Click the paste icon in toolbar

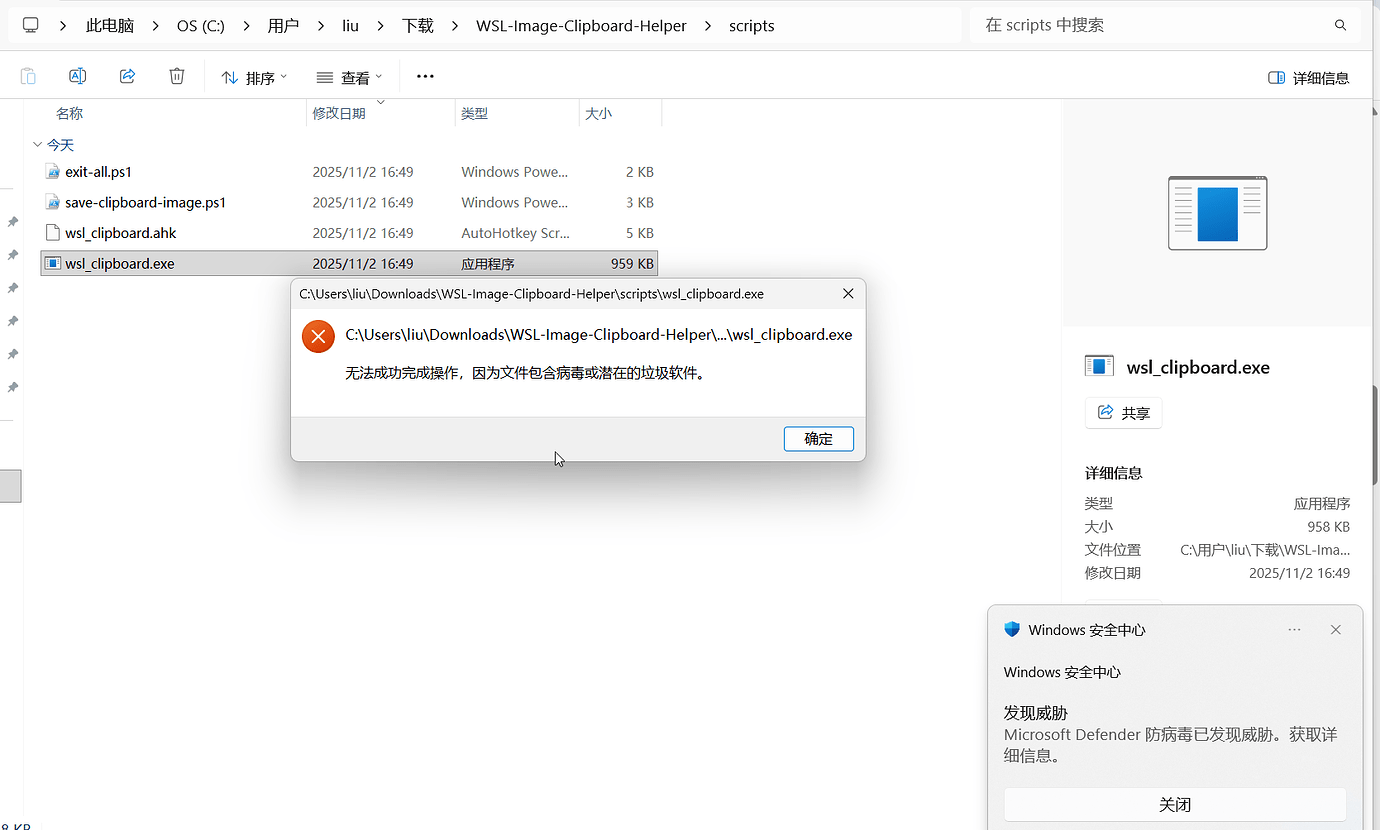pyautogui.click(x=28, y=76)
